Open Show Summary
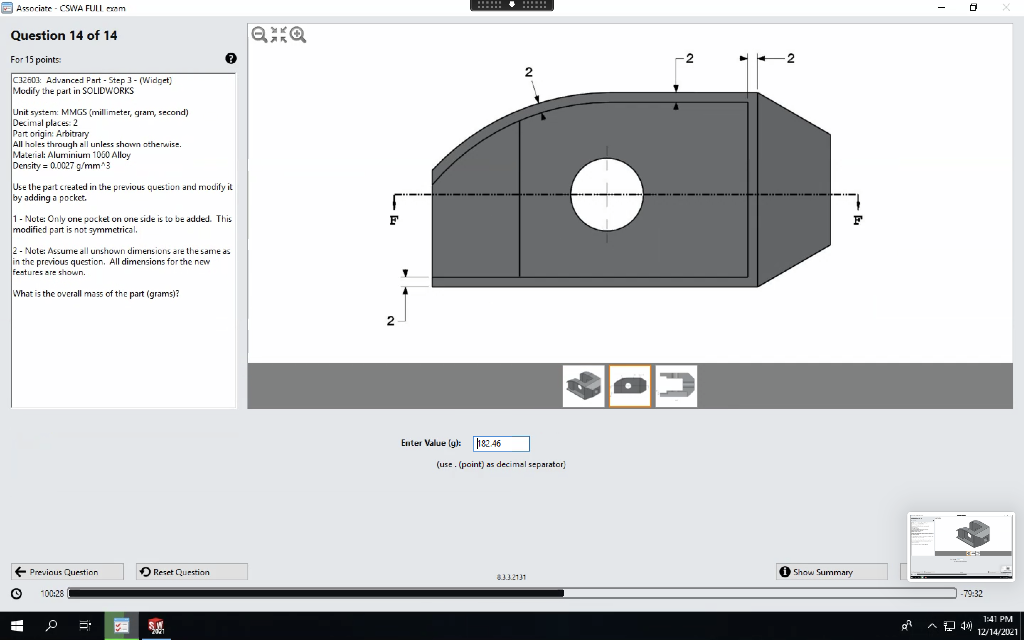The height and width of the screenshot is (640, 1024). click(830, 571)
